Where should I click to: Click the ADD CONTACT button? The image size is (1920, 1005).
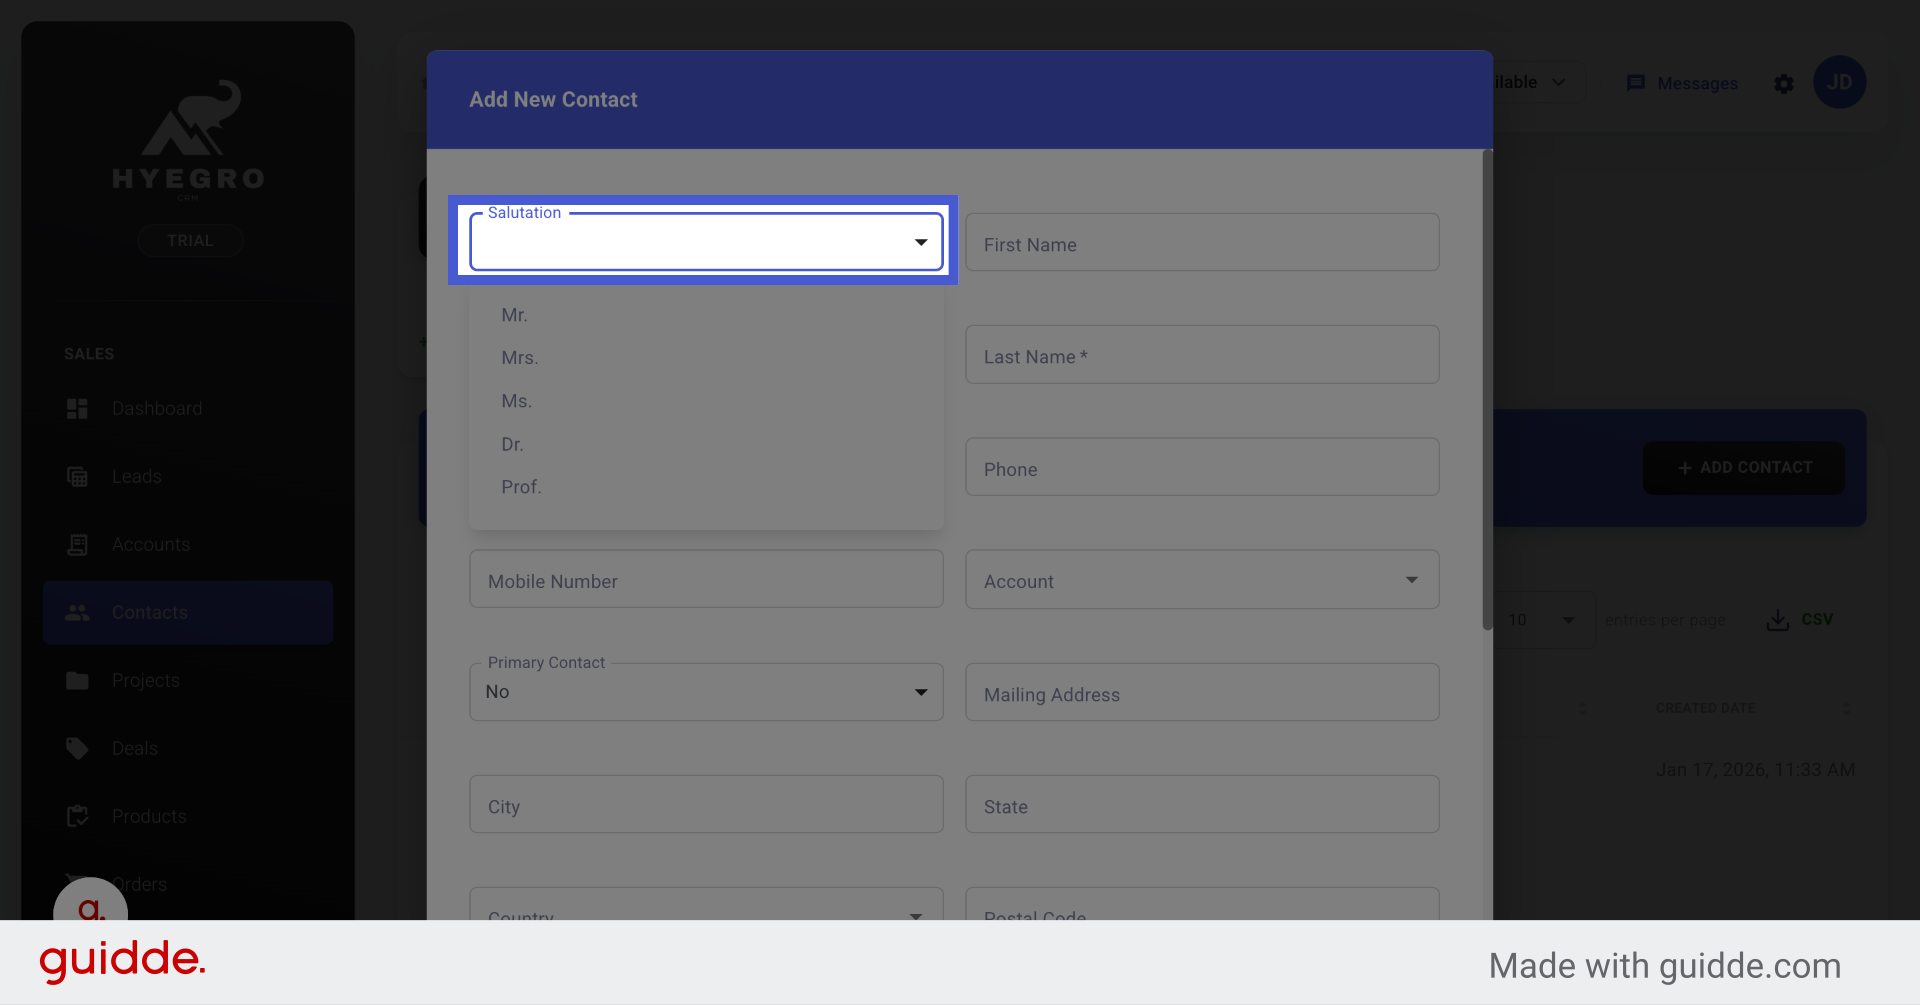pyautogui.click(x=1742, y=467)
